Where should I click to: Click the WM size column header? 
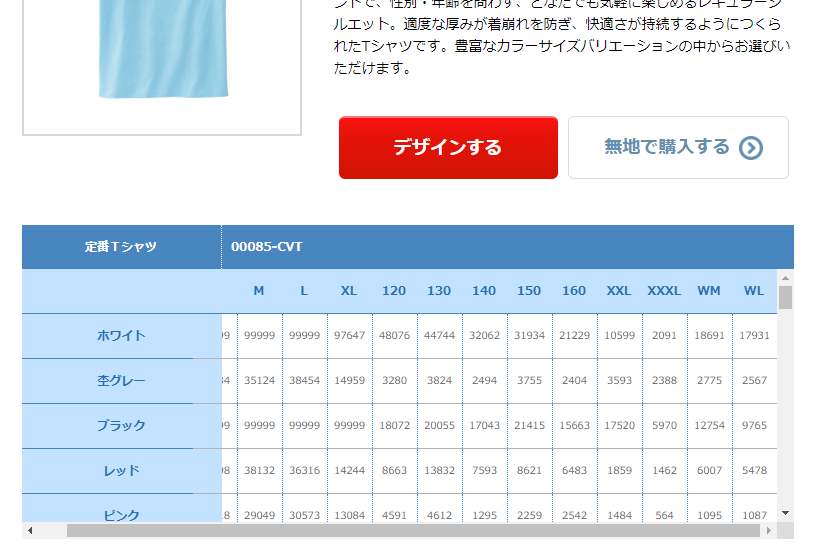709,291
